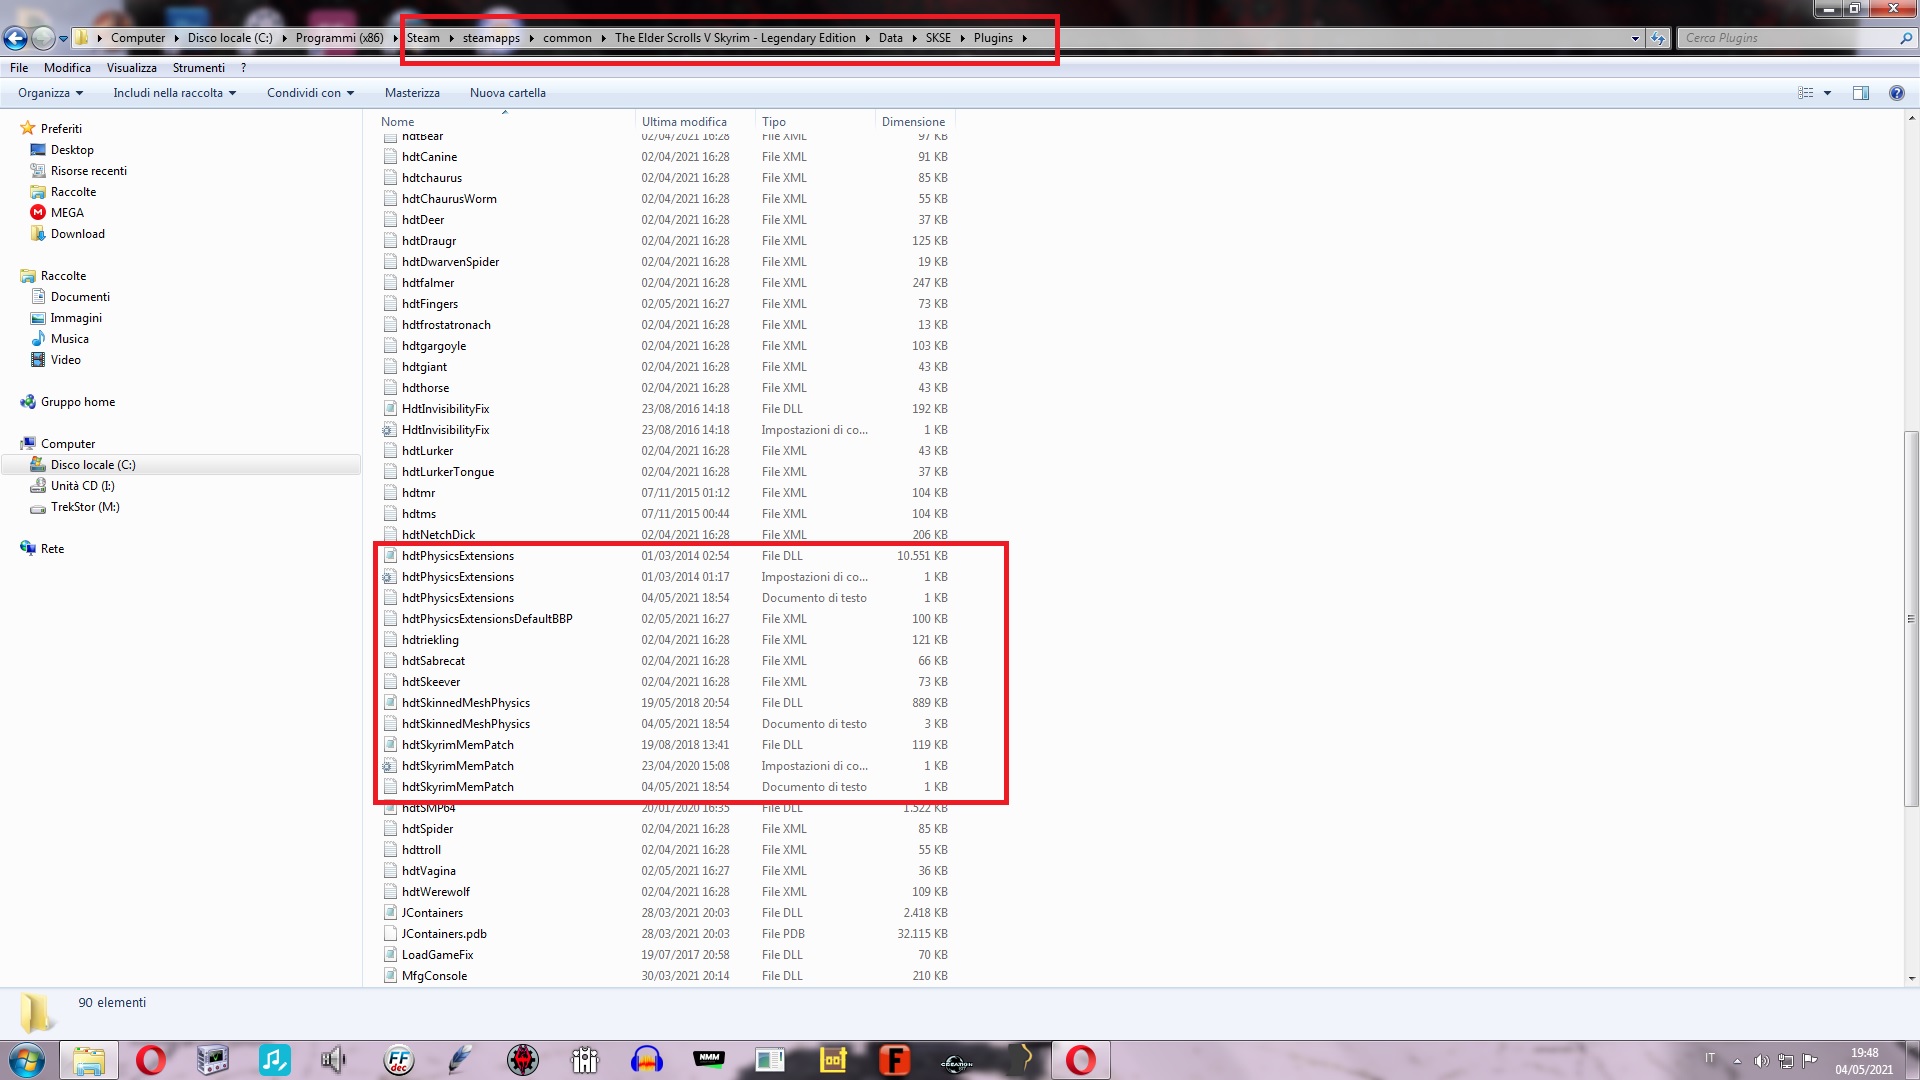1920x1080 pixels.
Task: Click the address bar refresh button
Action: click(x=1658, y=38)
